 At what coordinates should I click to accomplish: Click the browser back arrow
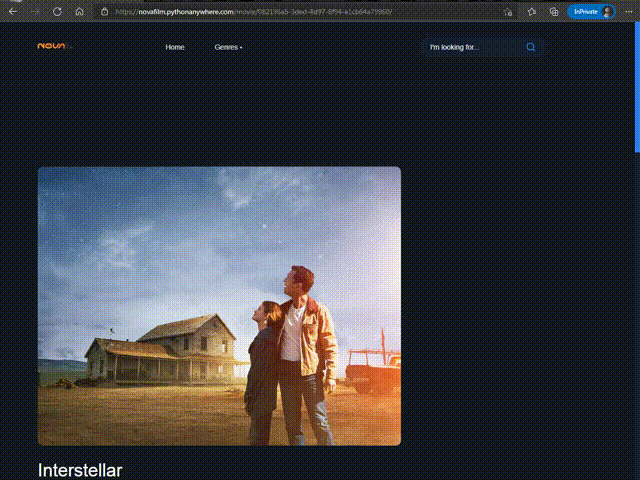pyautogui.click(x=13, y=12)
